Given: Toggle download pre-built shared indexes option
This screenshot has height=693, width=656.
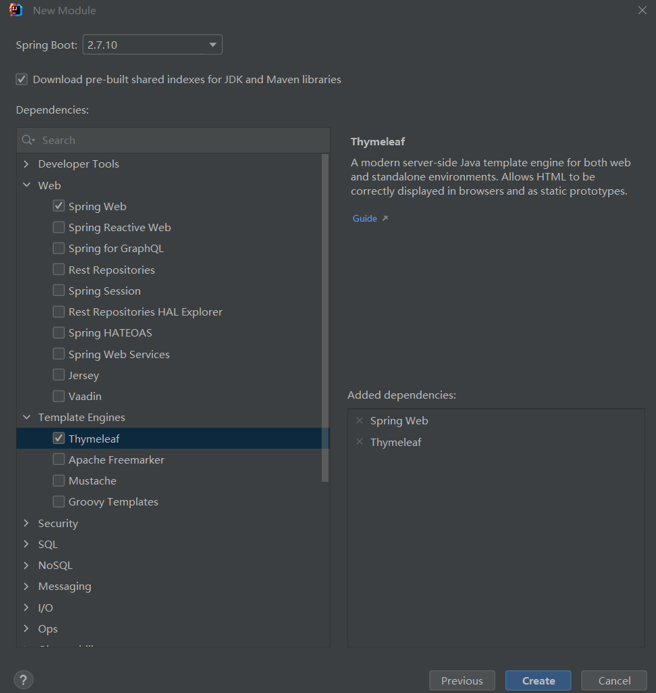Looking at the screenshot, I should click(22, 80).
